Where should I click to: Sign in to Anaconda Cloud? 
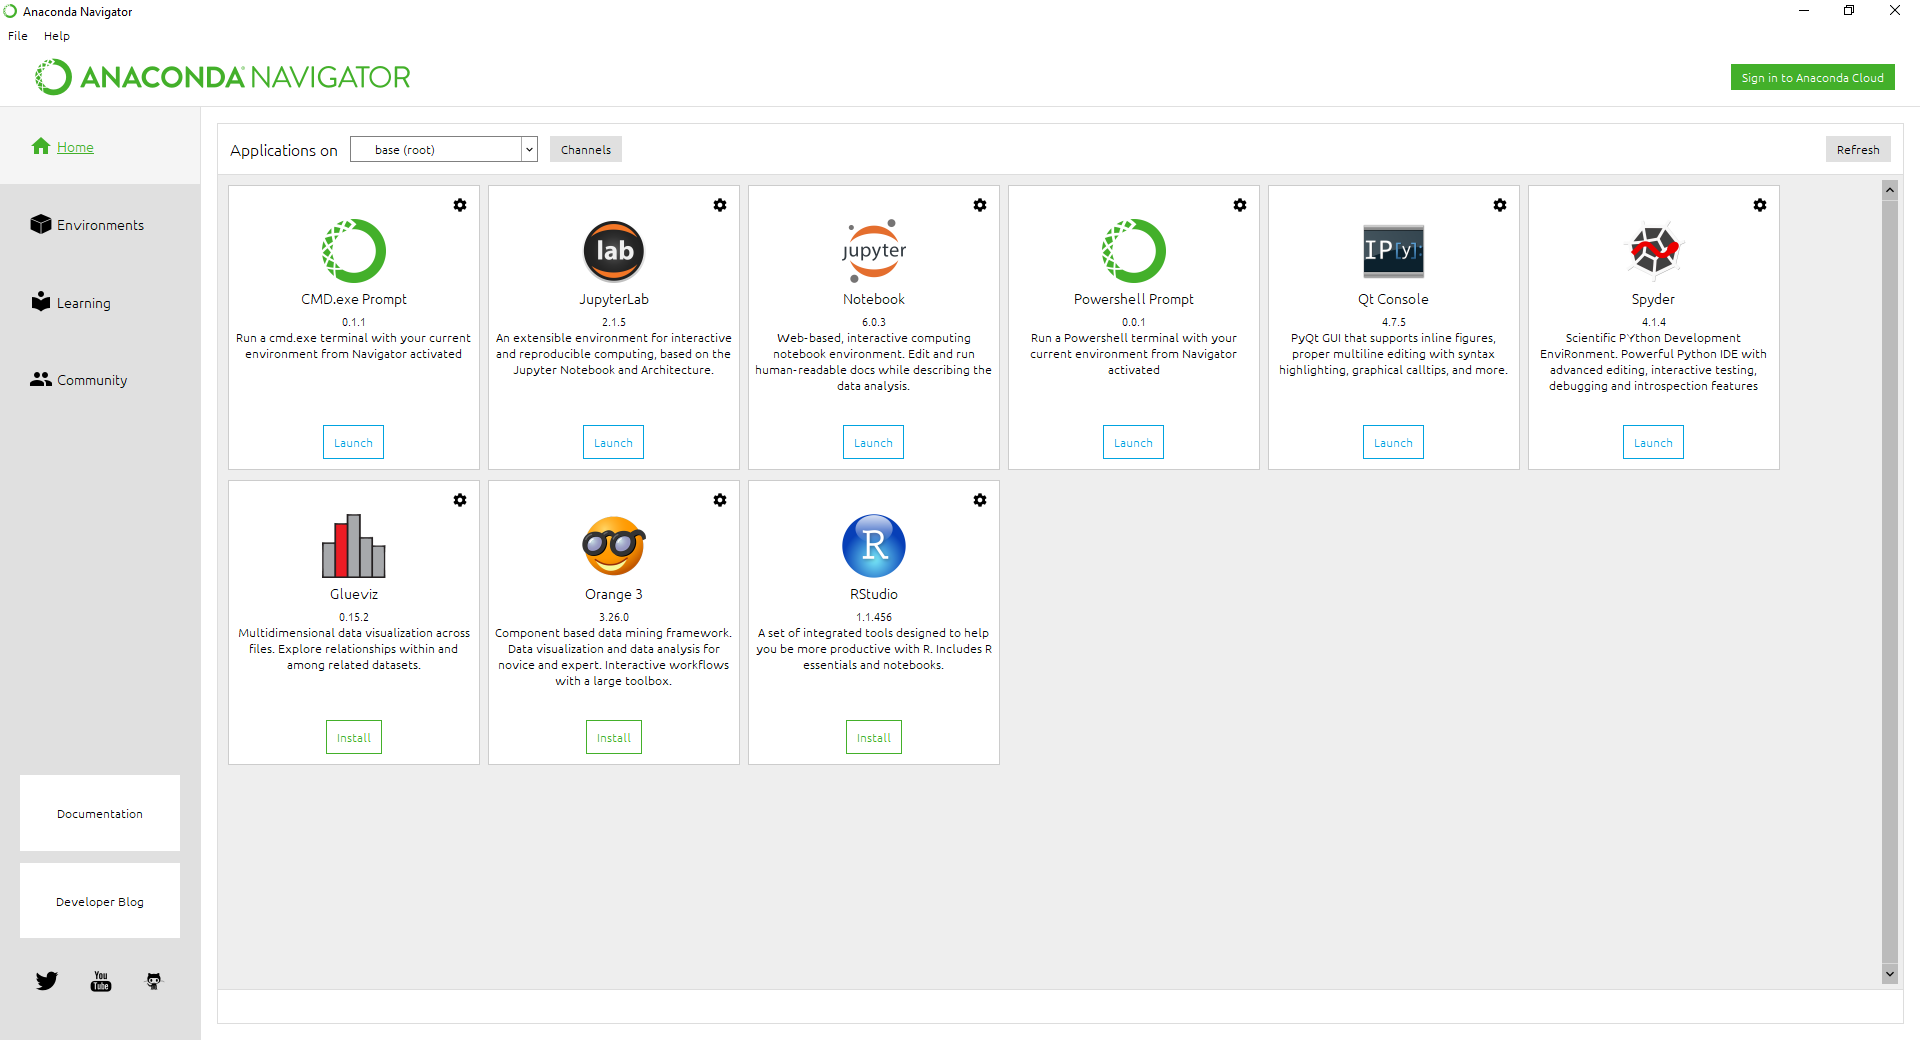(x=1813, y=77)
